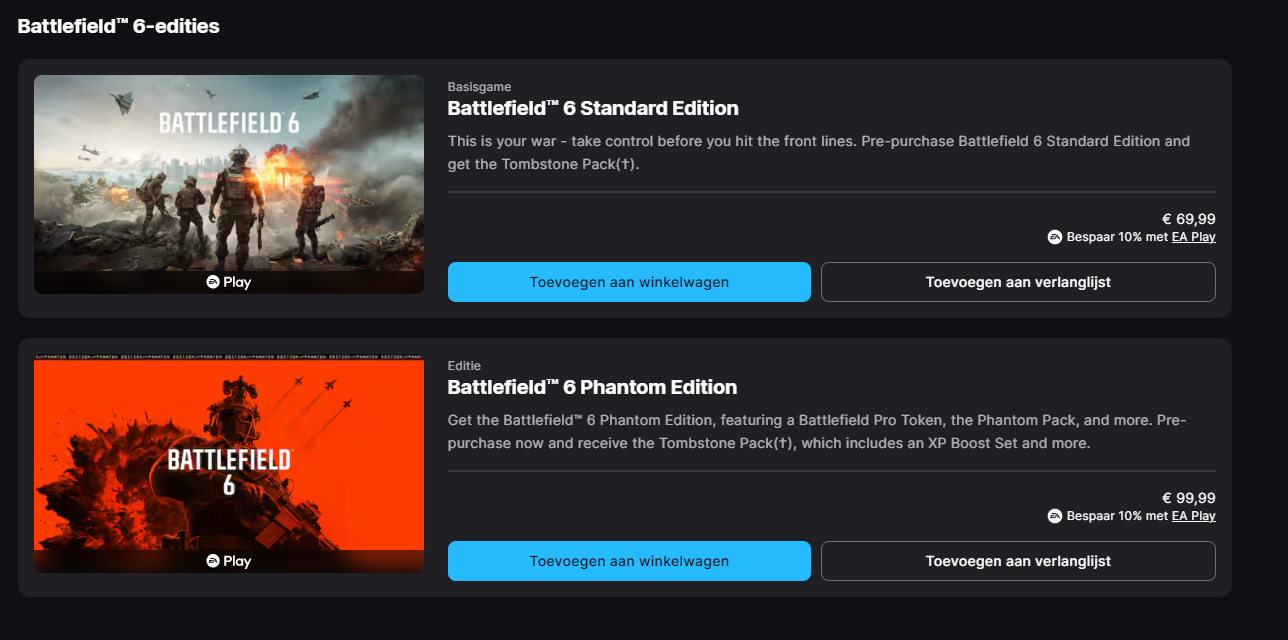Add Standard Edition to winkelwagen
1288x640 pixels.
629,282
